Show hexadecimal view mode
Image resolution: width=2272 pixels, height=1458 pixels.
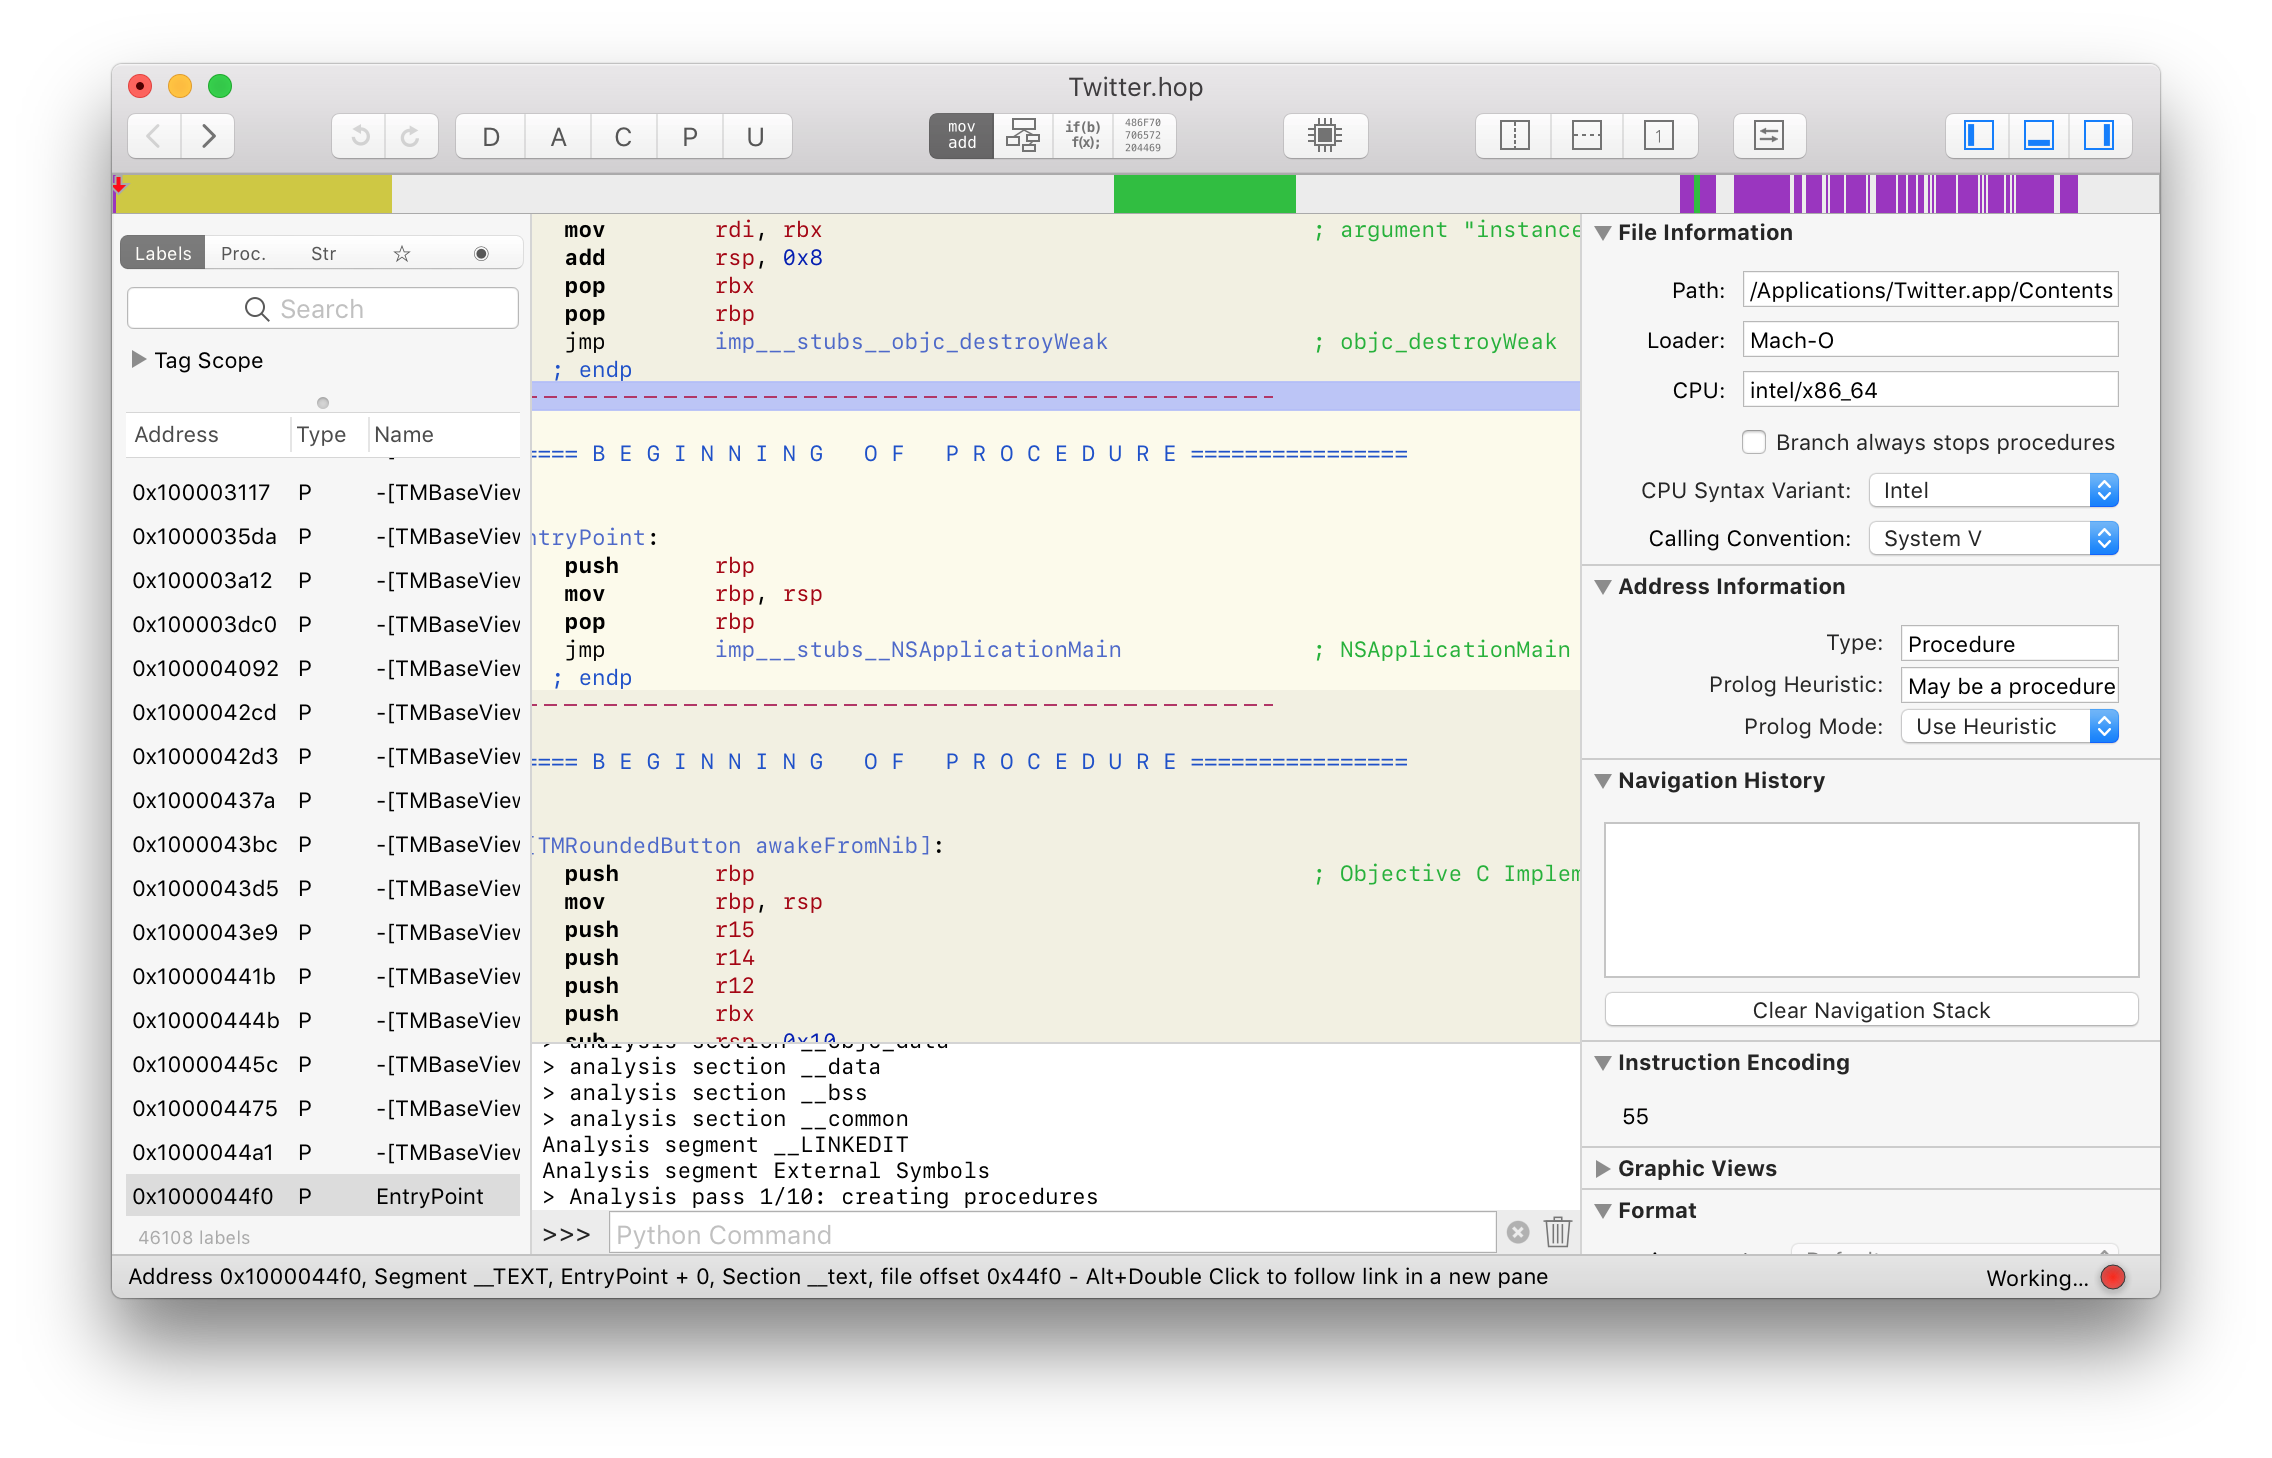(x=1143, y=136)
